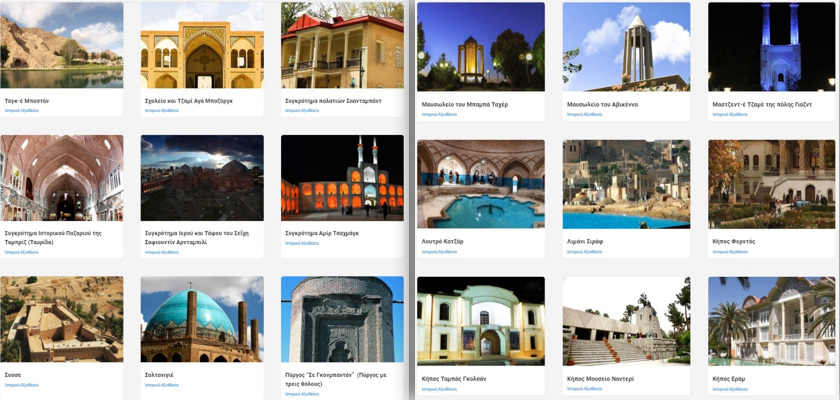Image resolution: width=840 pixels, height=400 pixels.
Task: Open the Ταγκ-έ Μποστάν thumbnail image
Action: click(x=62, y=45)
